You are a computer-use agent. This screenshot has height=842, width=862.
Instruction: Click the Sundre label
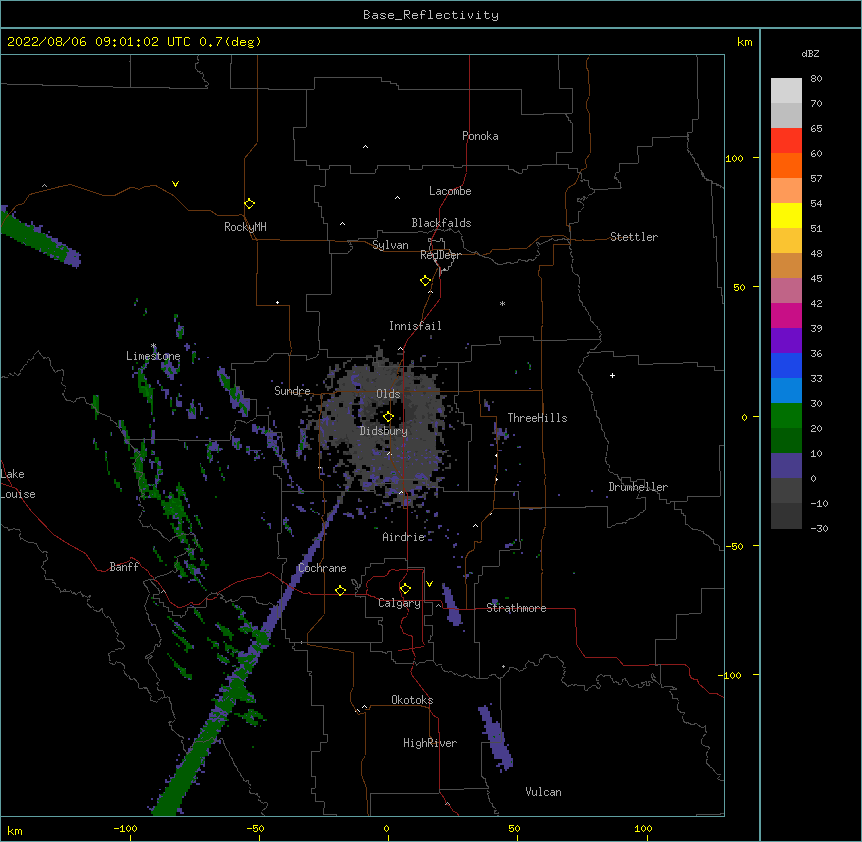pos(292,391)
